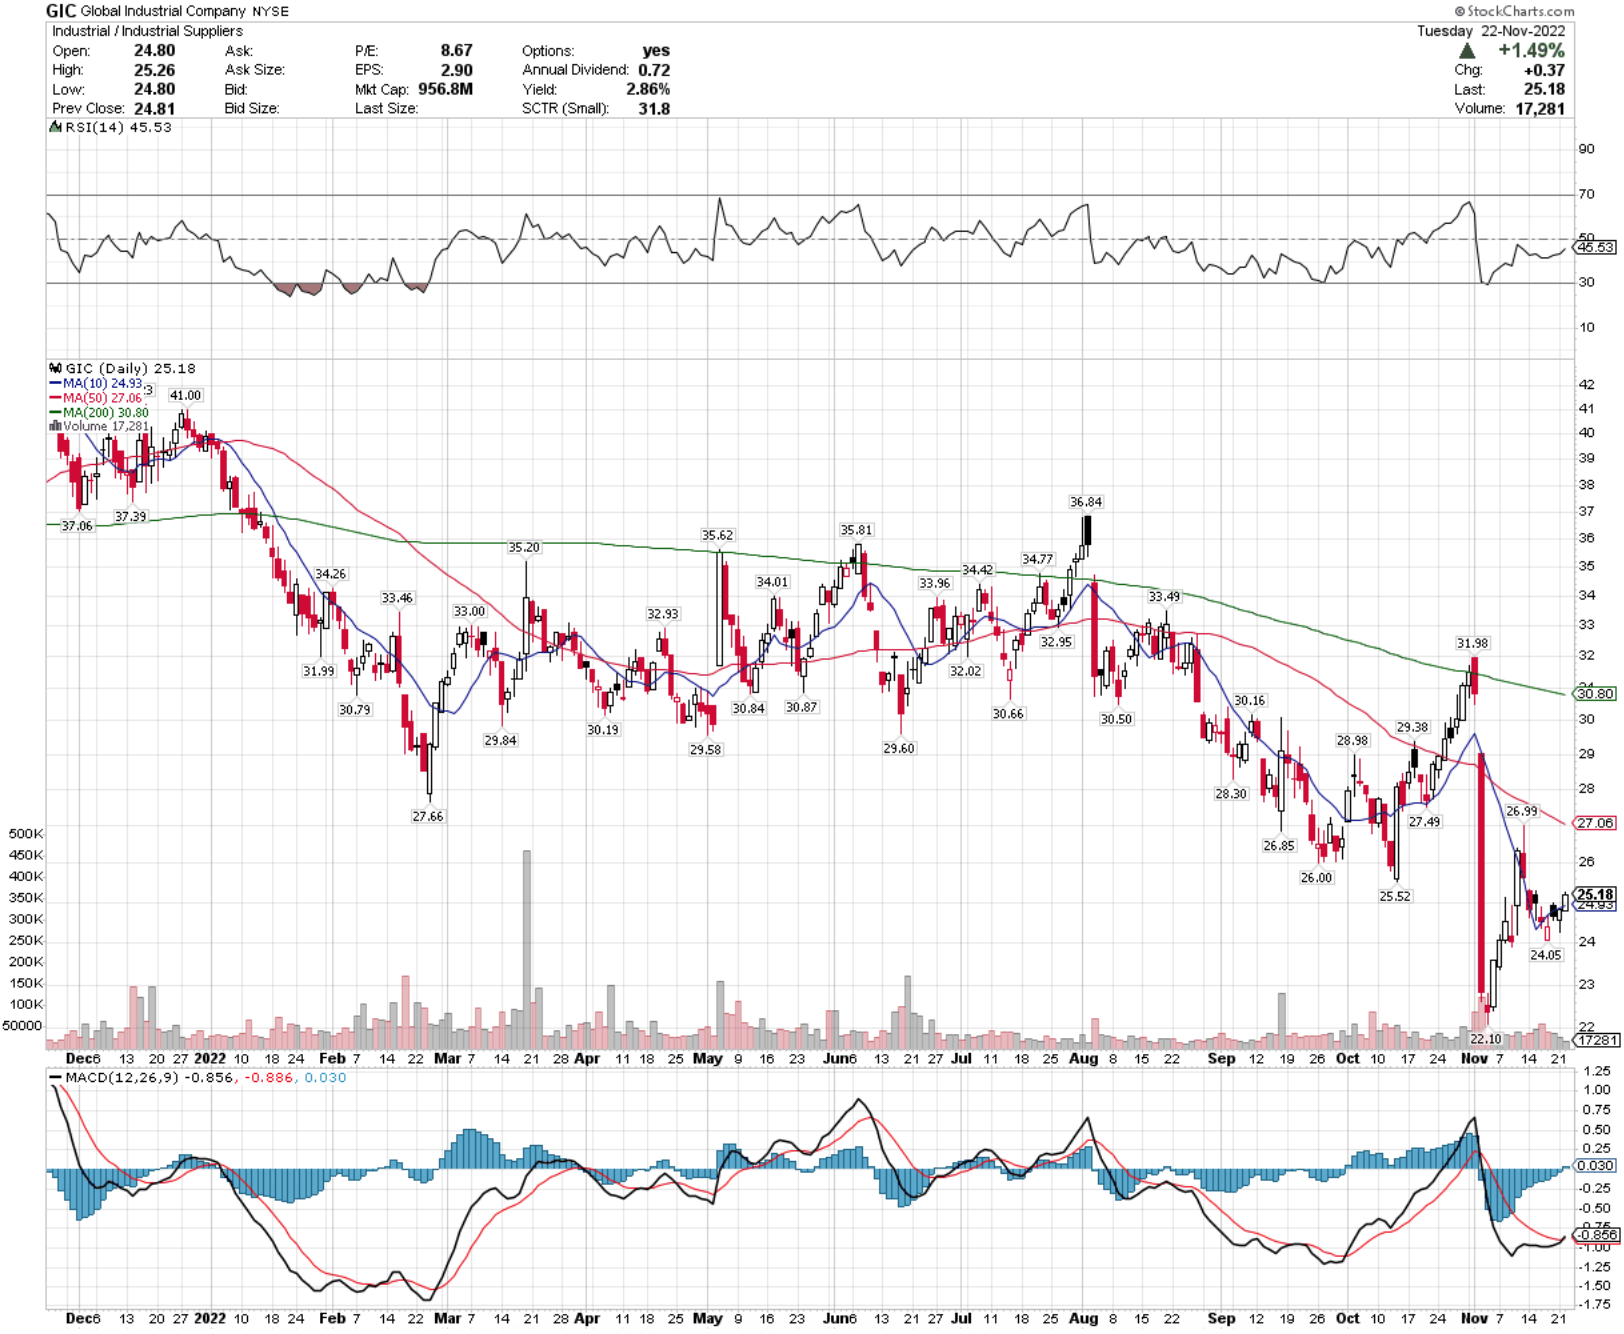1624x1334 pixels.
Task: Click the Mkt Cap 956.8M value
Action: pyautogui.click(x=445, y=89)
